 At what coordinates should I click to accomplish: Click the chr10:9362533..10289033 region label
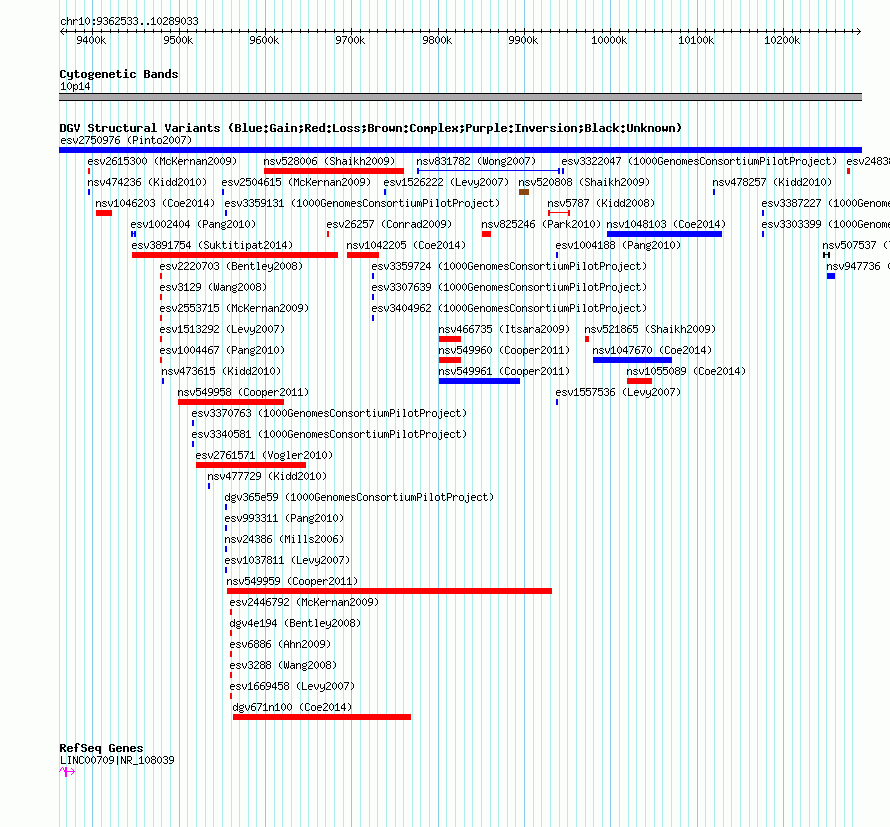[x=129, y=22]
